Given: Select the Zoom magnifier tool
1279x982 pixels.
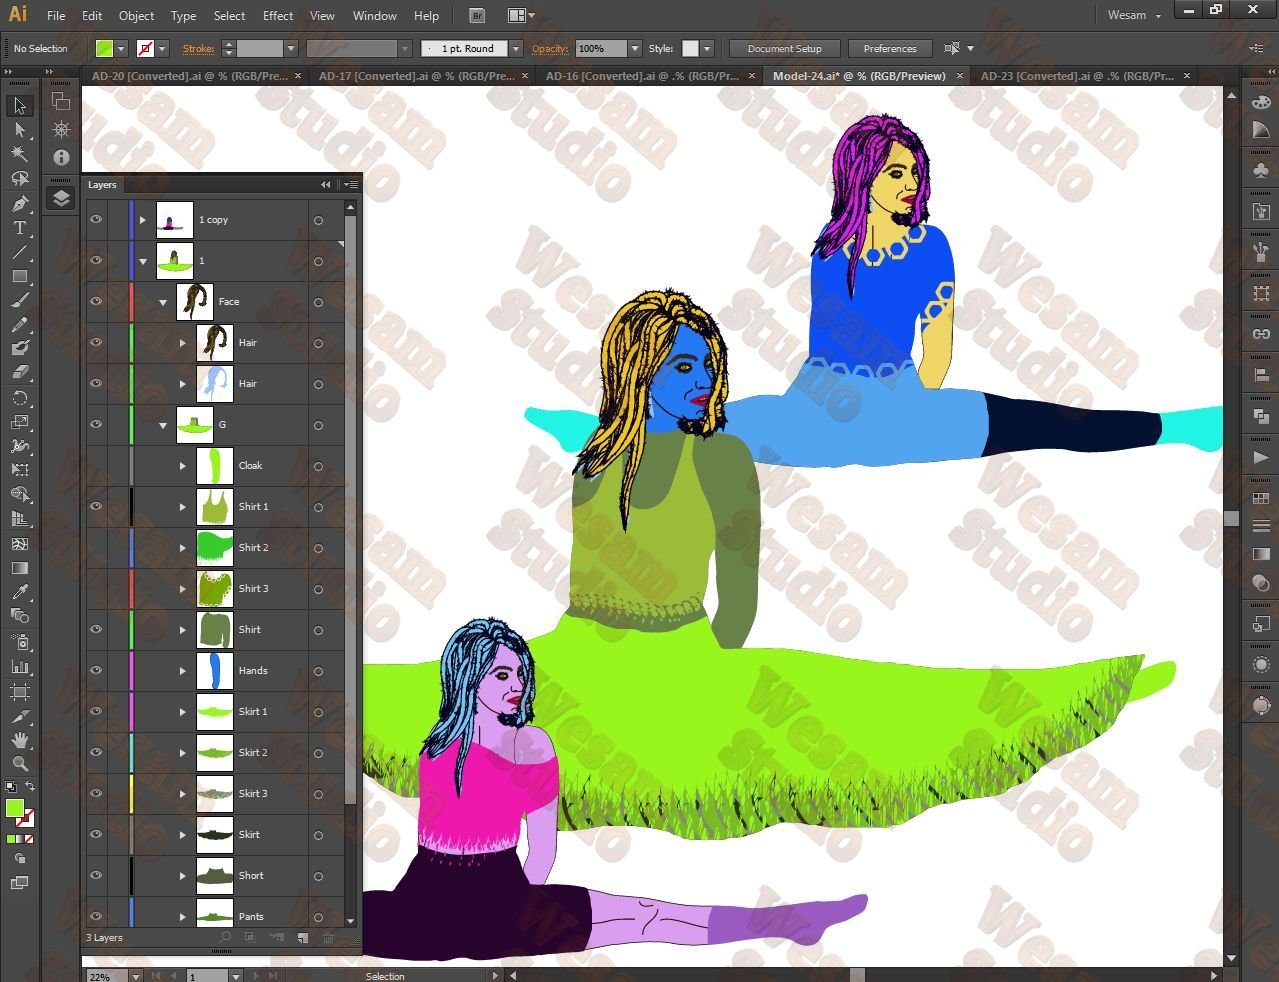Looking at the screenshot, I should (19, 764).
